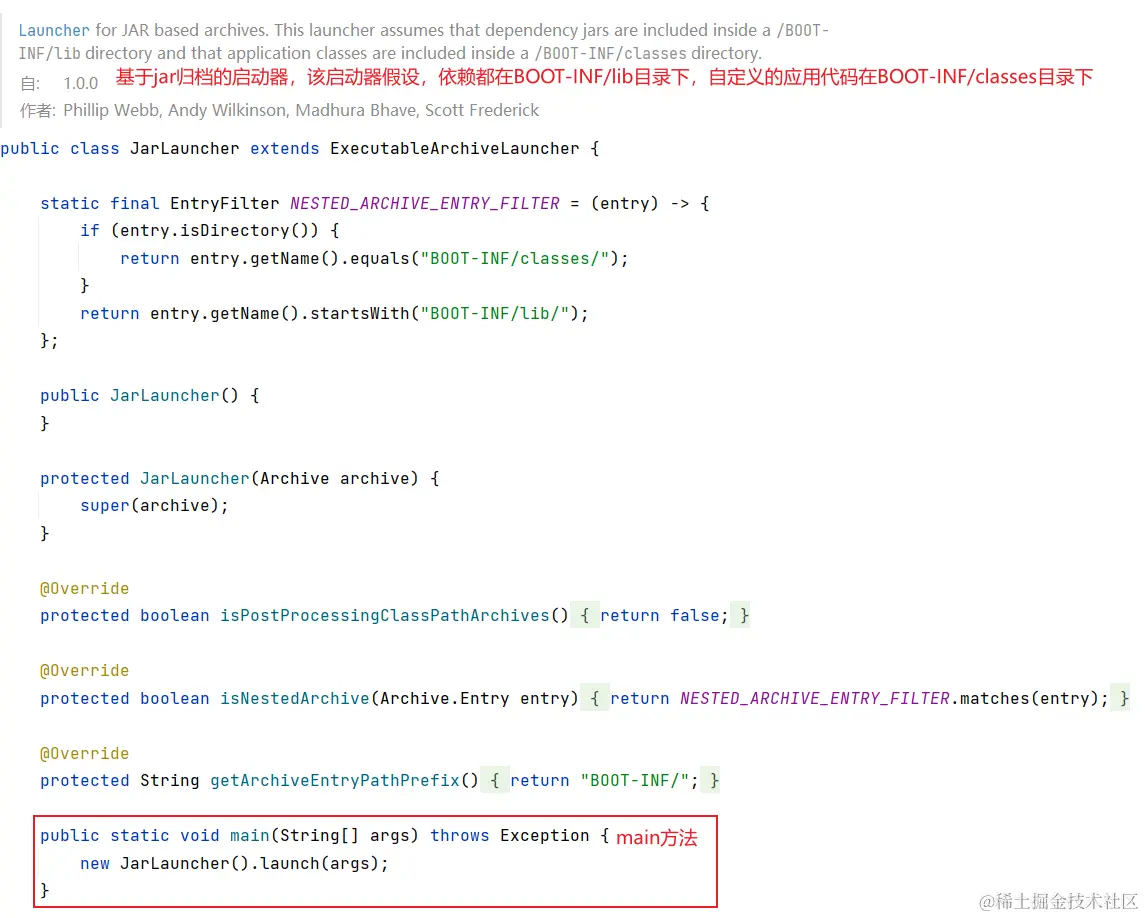Click JarLauncher in the new expression

175,863
